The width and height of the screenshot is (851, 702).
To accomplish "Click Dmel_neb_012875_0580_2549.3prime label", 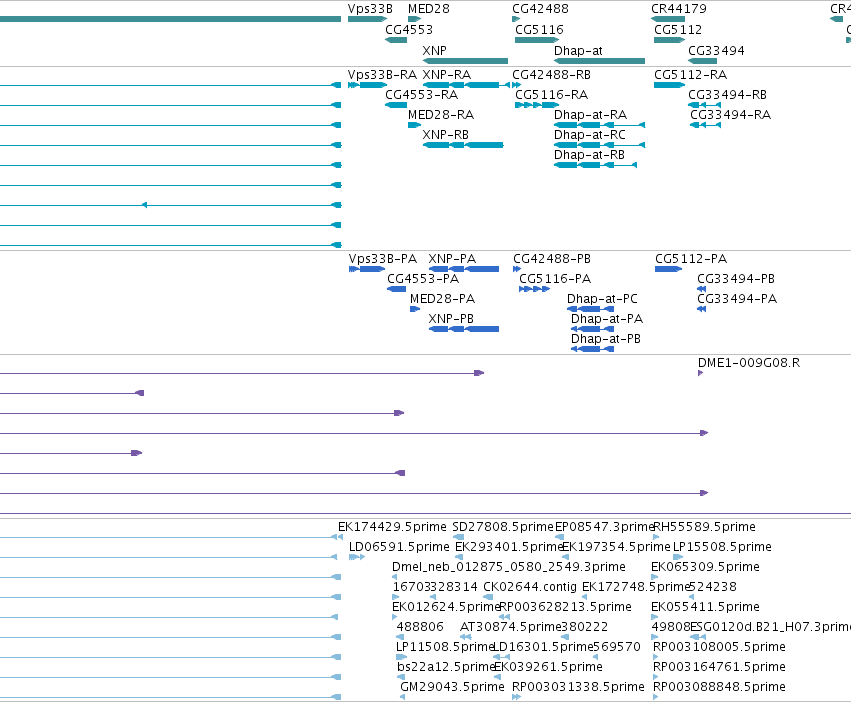I will tap(509, 567).
